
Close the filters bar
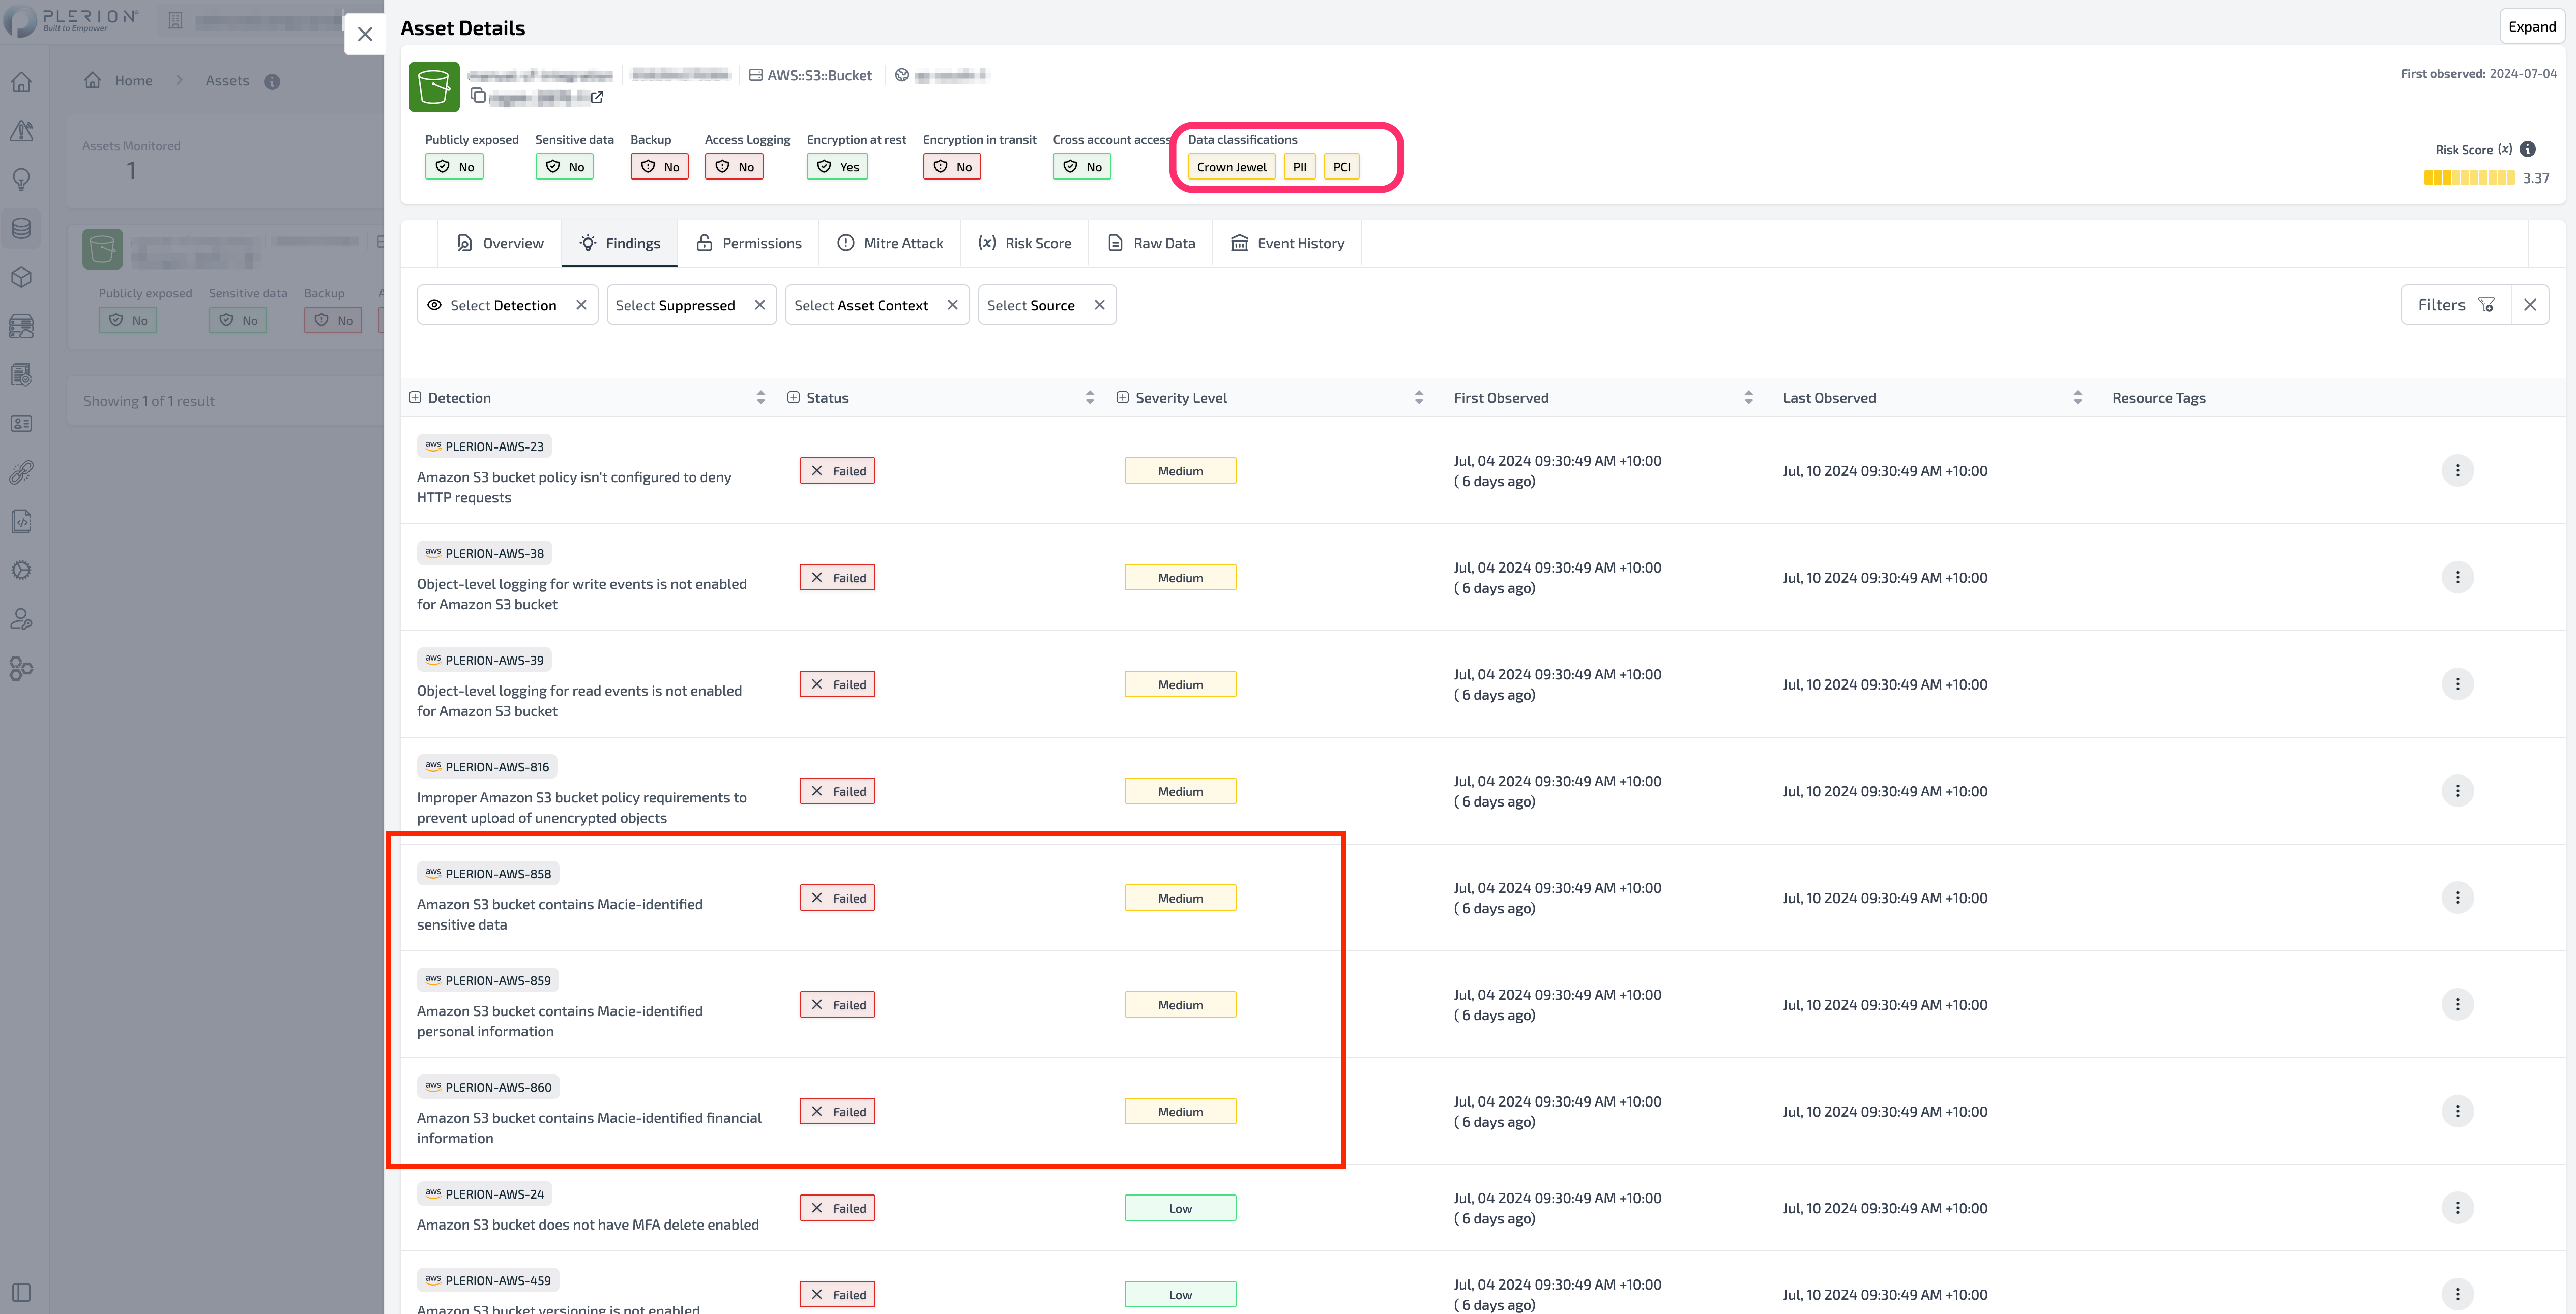coord(2530,305)
